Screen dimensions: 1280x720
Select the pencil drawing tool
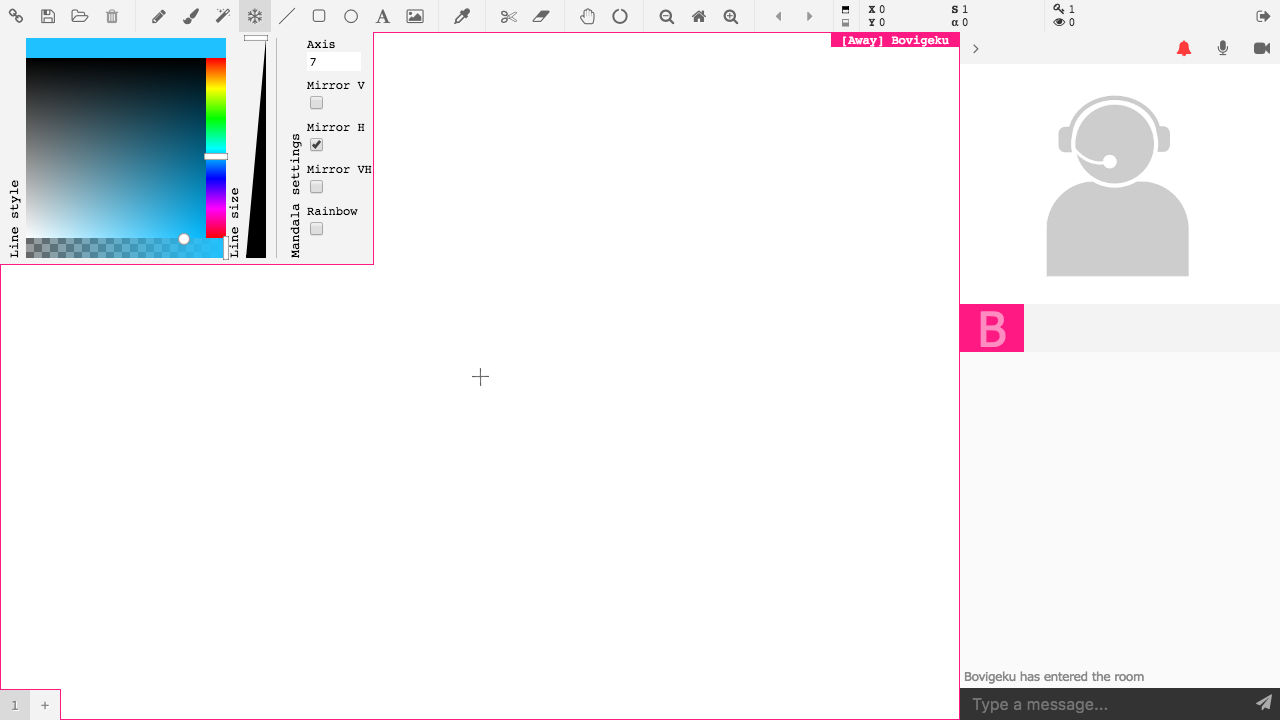[x=158, y=16]
